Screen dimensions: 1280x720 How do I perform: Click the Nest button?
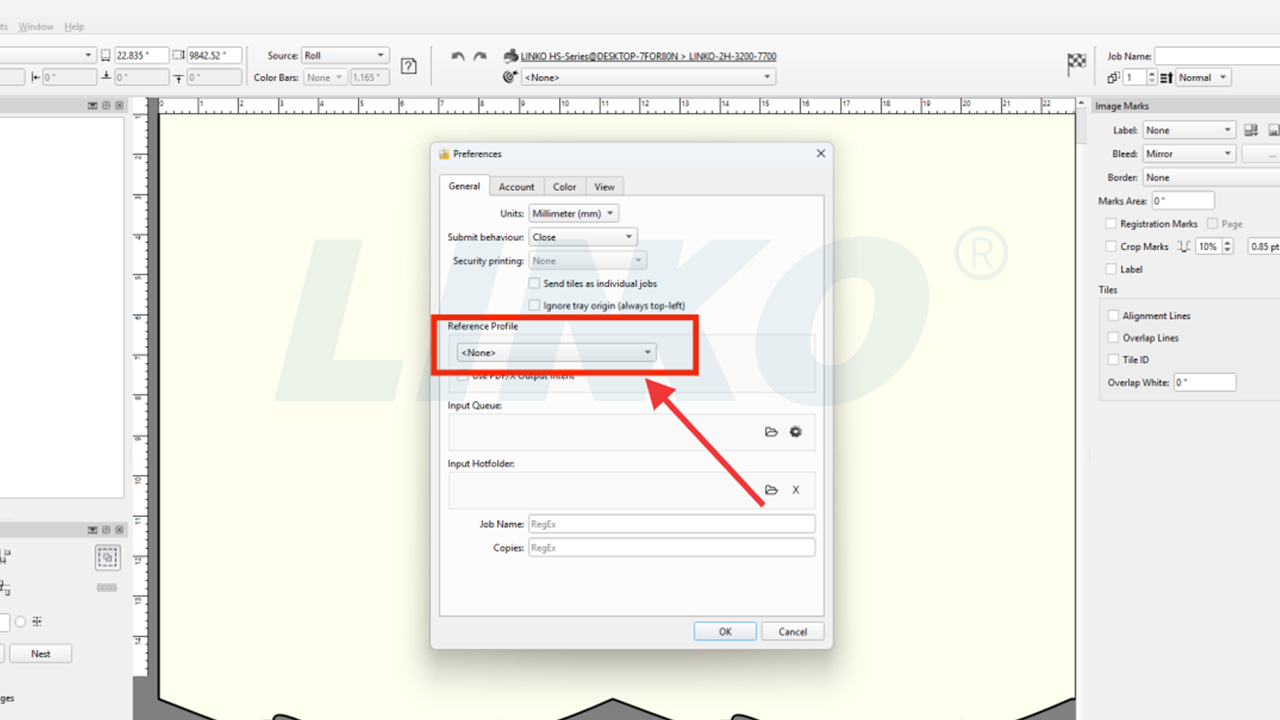(x=41, y=654)
